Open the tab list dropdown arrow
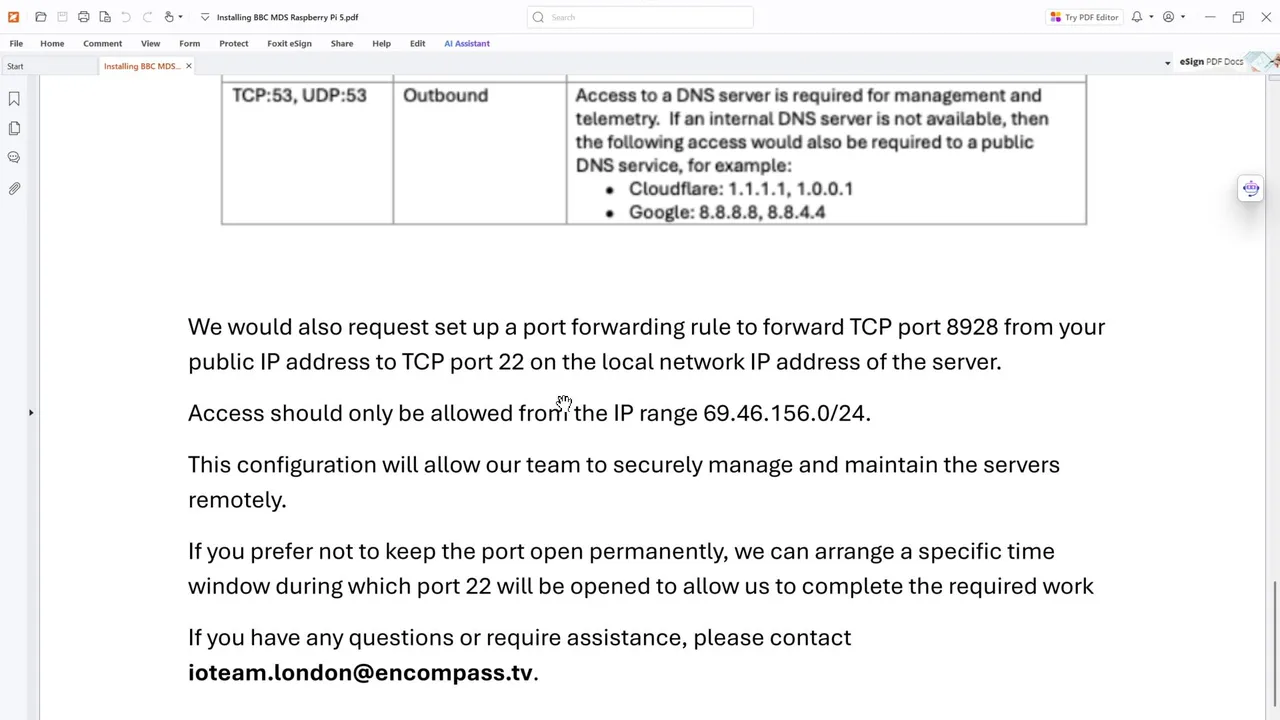Screen dimensions: 1280x720 tap(1167, 63)
